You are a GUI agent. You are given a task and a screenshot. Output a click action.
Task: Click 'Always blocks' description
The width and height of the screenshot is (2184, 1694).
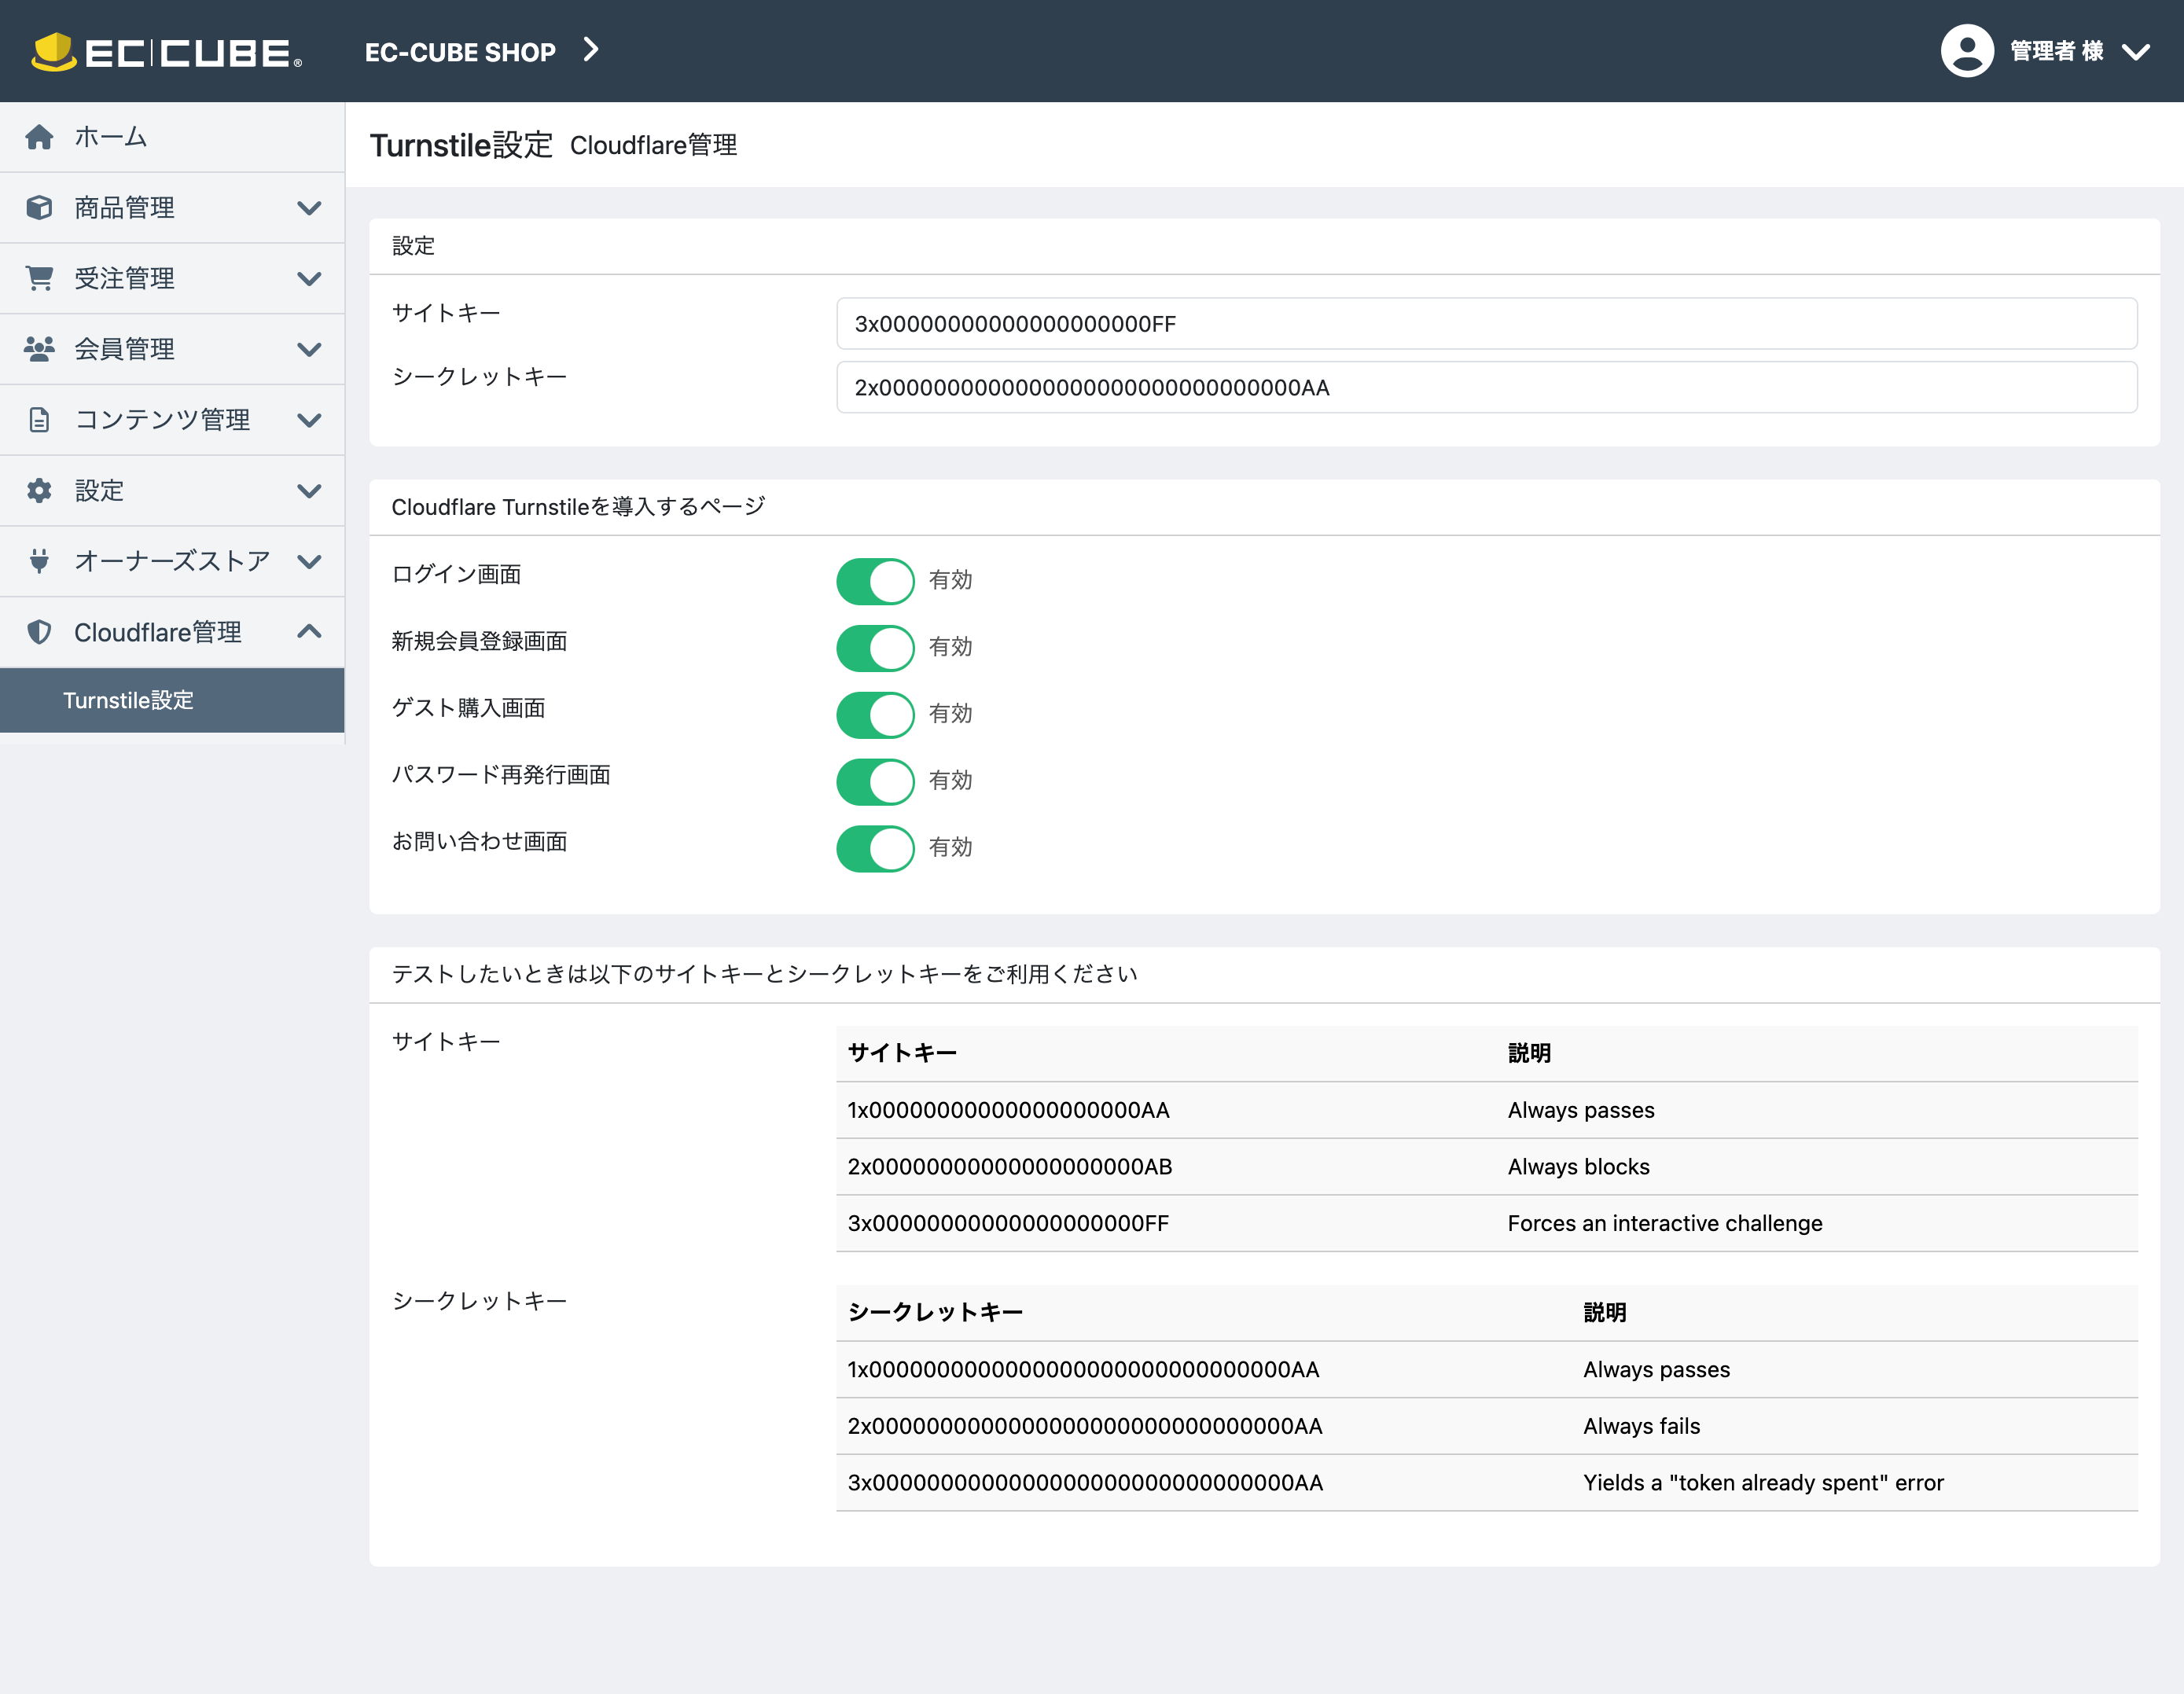[x=1578, y=1167]
